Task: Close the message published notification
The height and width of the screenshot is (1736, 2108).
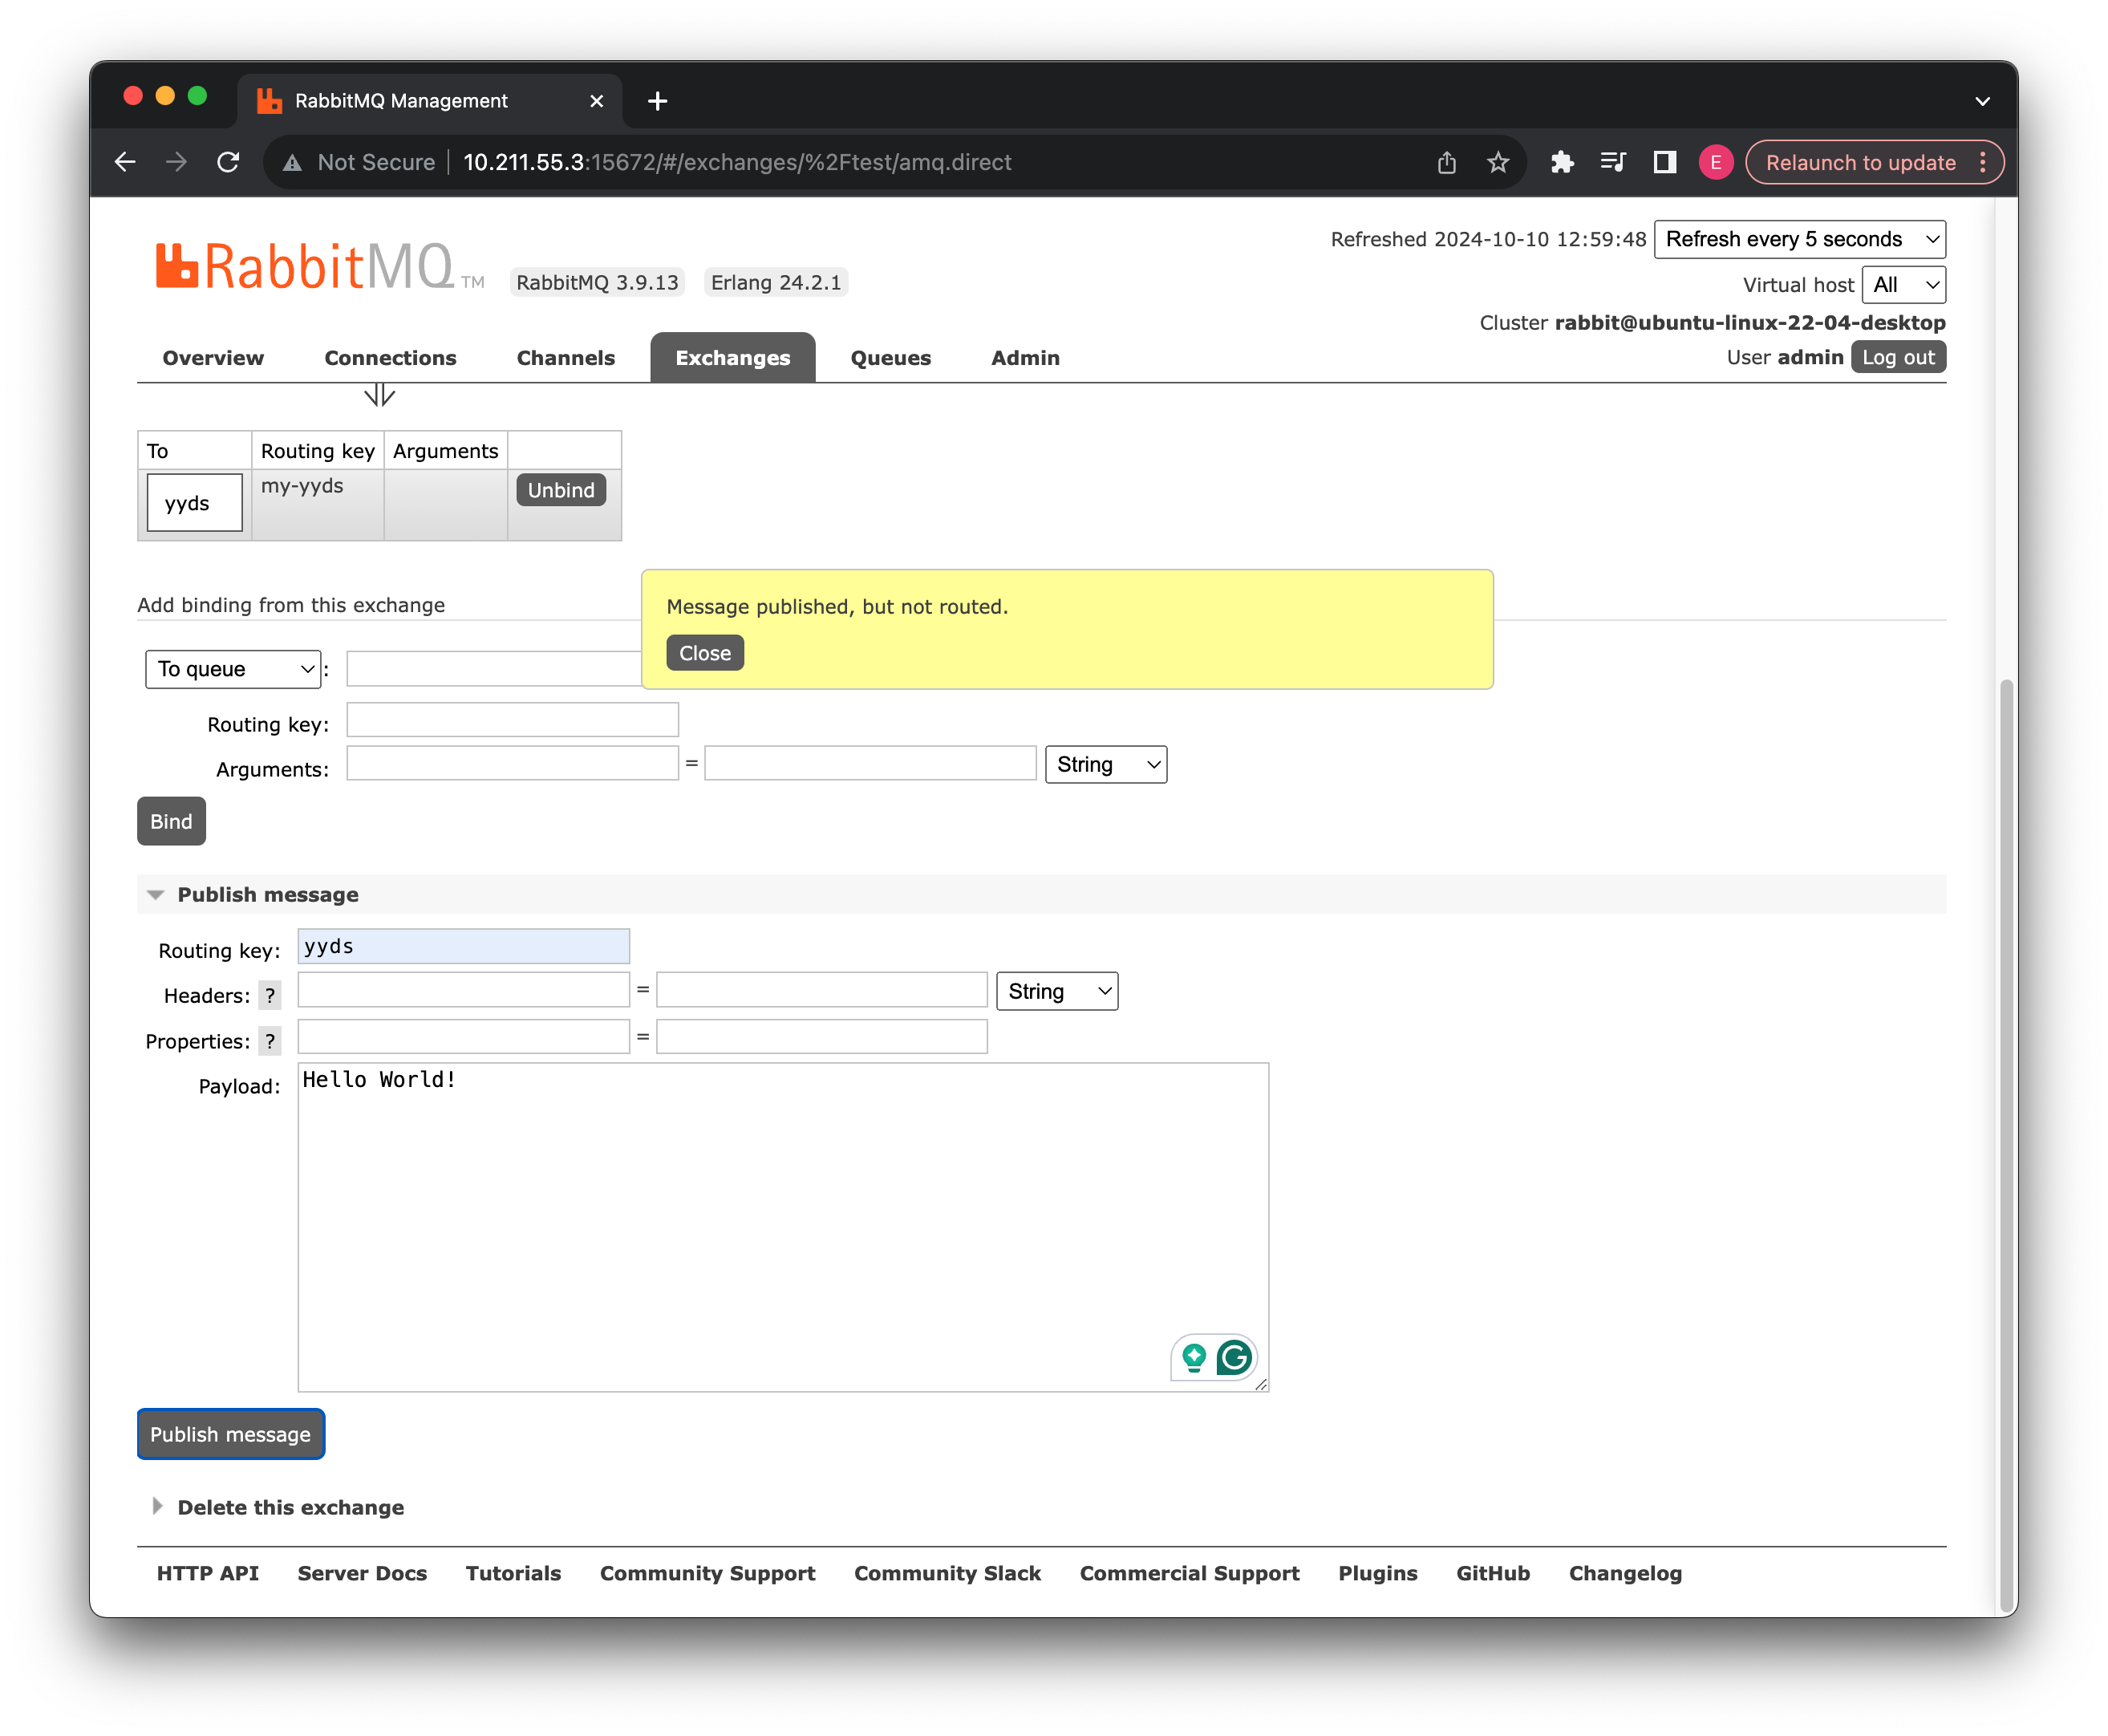Action: click(x=704, y=653)
